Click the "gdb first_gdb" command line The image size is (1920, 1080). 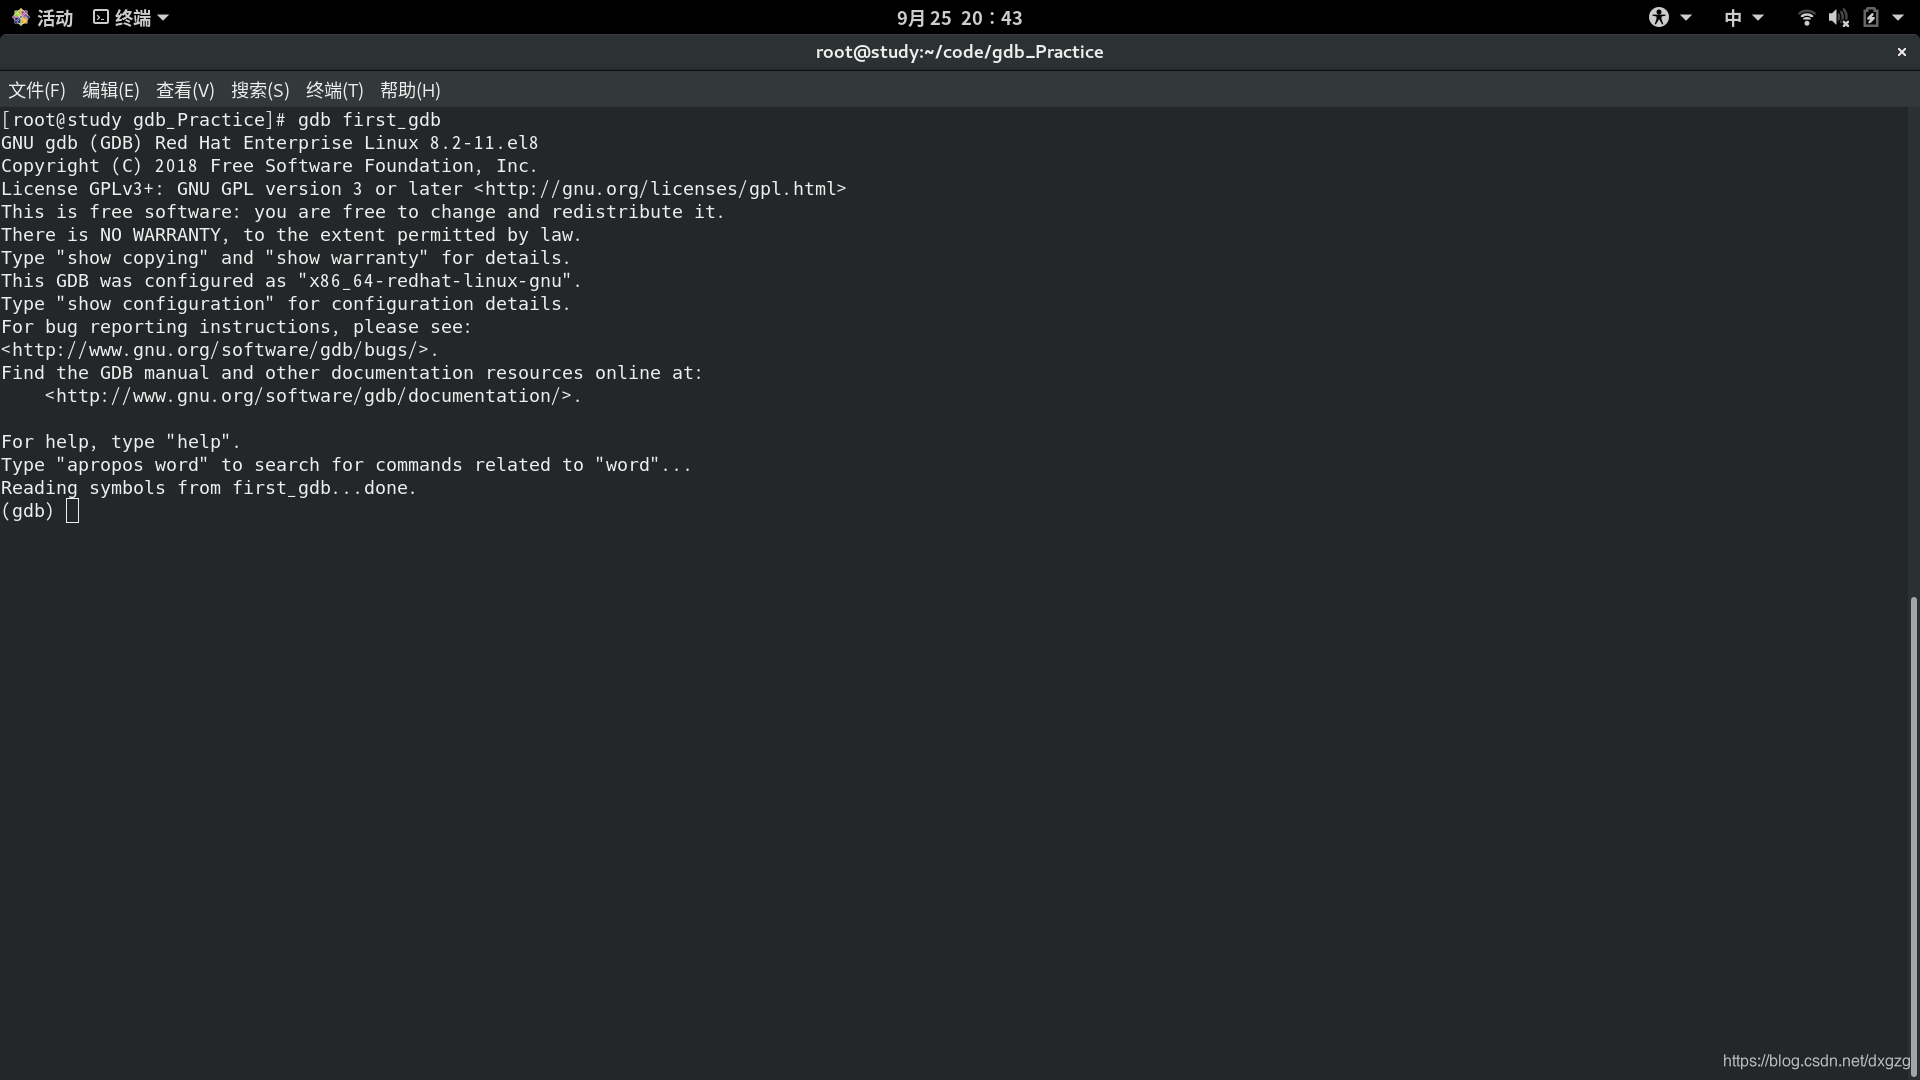point(221,120)
